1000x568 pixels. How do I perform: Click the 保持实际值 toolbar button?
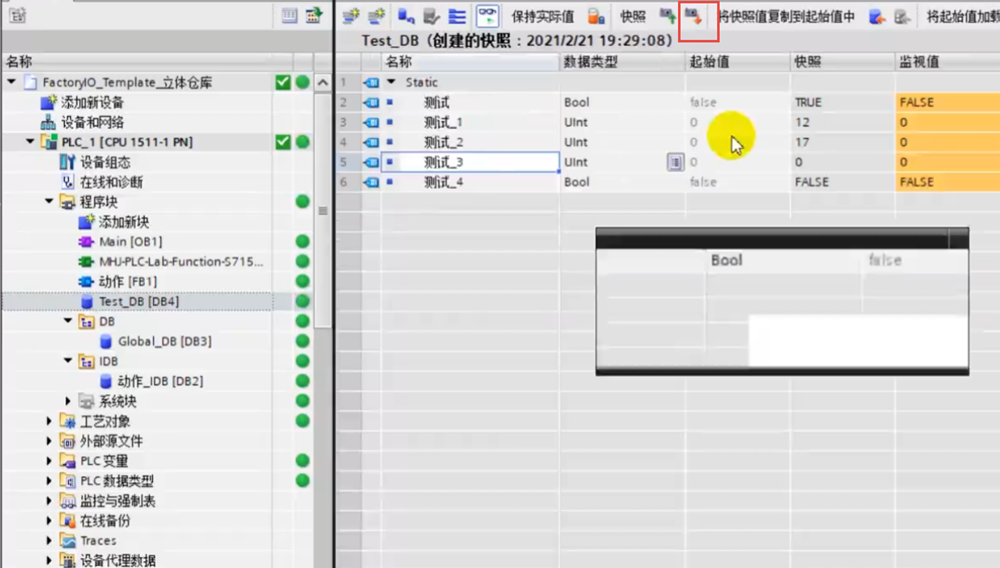[543, 17]
